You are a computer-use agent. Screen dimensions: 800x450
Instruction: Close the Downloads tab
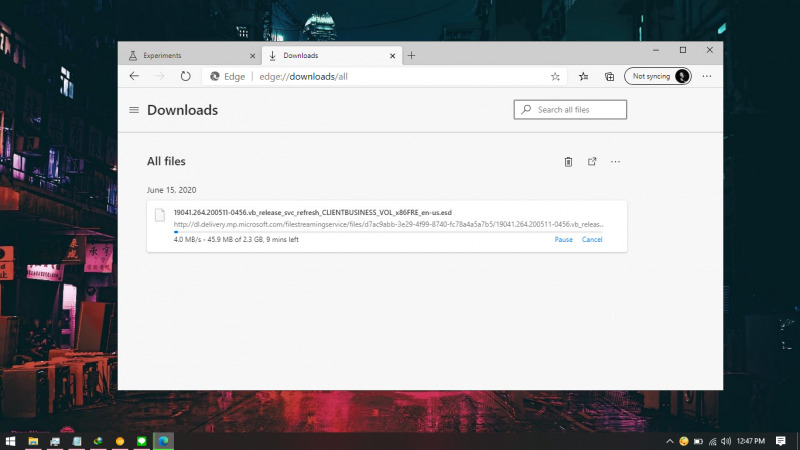pyautogui.click(x=392, y=56)
